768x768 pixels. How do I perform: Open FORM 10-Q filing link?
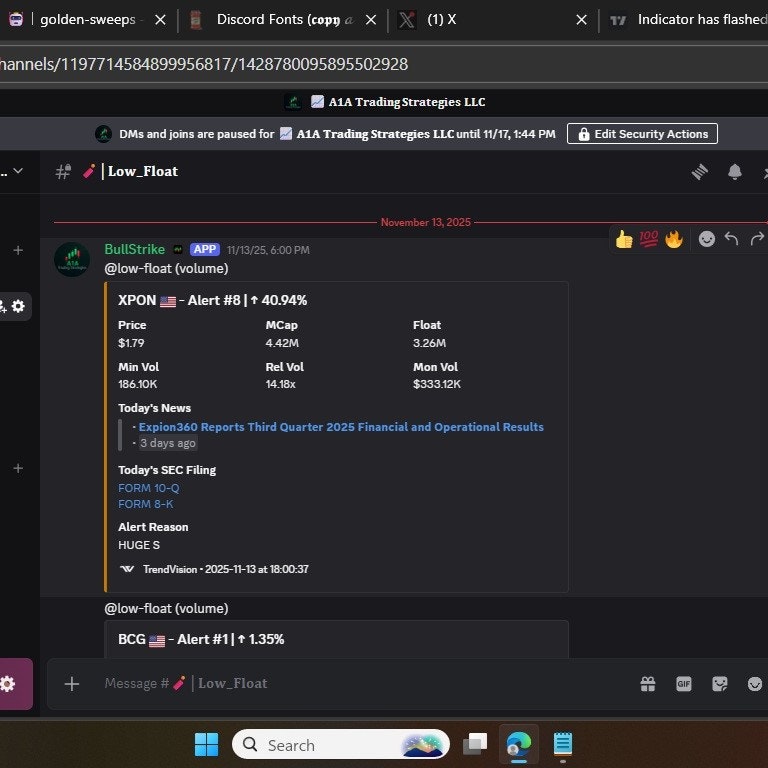pyautogui.click(x=148, y=488)
